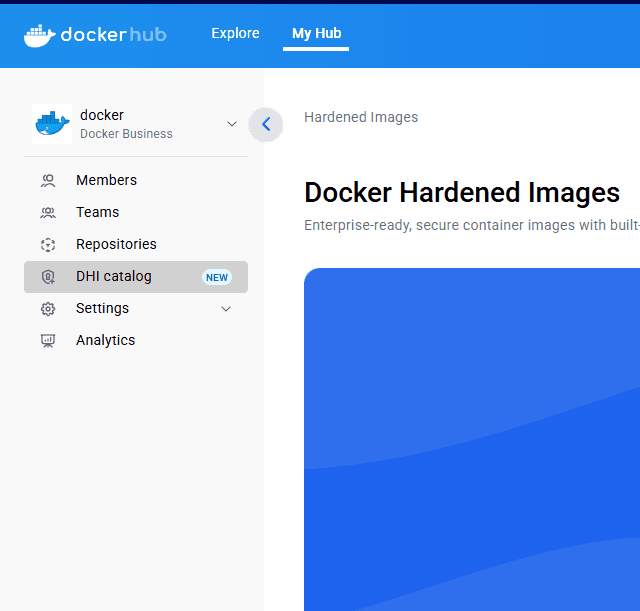Screen dimensions: 640x611
Task: Click the Teams group icon in sidebar
Action: click(48, 213)
